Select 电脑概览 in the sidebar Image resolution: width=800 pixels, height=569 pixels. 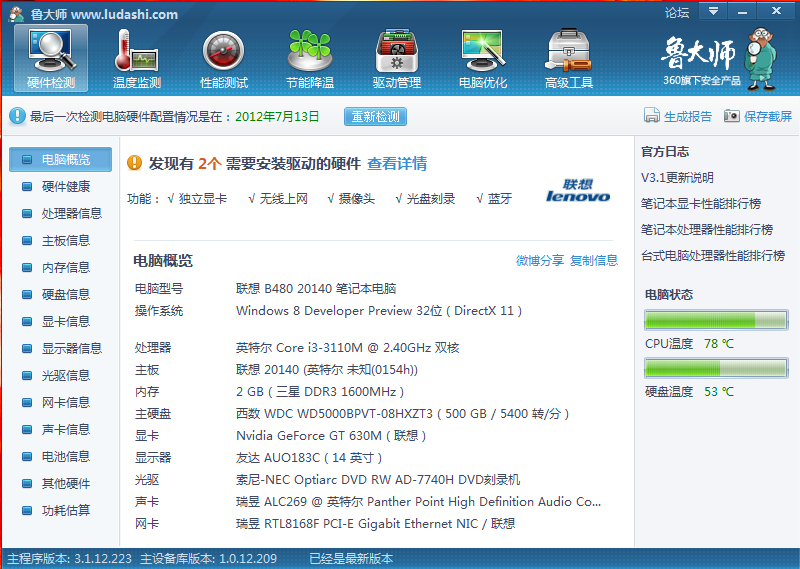pyautogui.click(x=60, y=159)
